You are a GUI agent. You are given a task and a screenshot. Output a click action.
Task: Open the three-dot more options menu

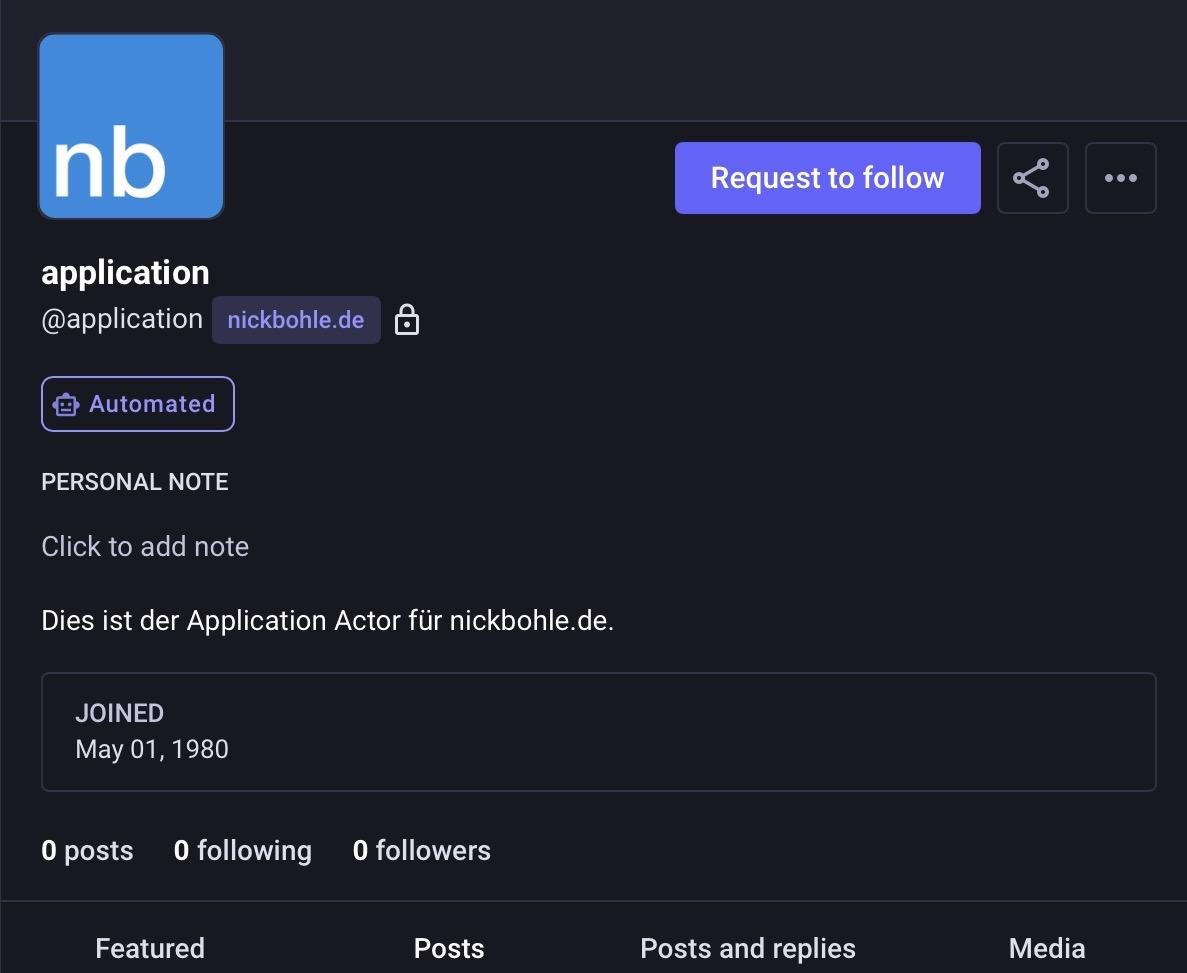coord(1120,178)
